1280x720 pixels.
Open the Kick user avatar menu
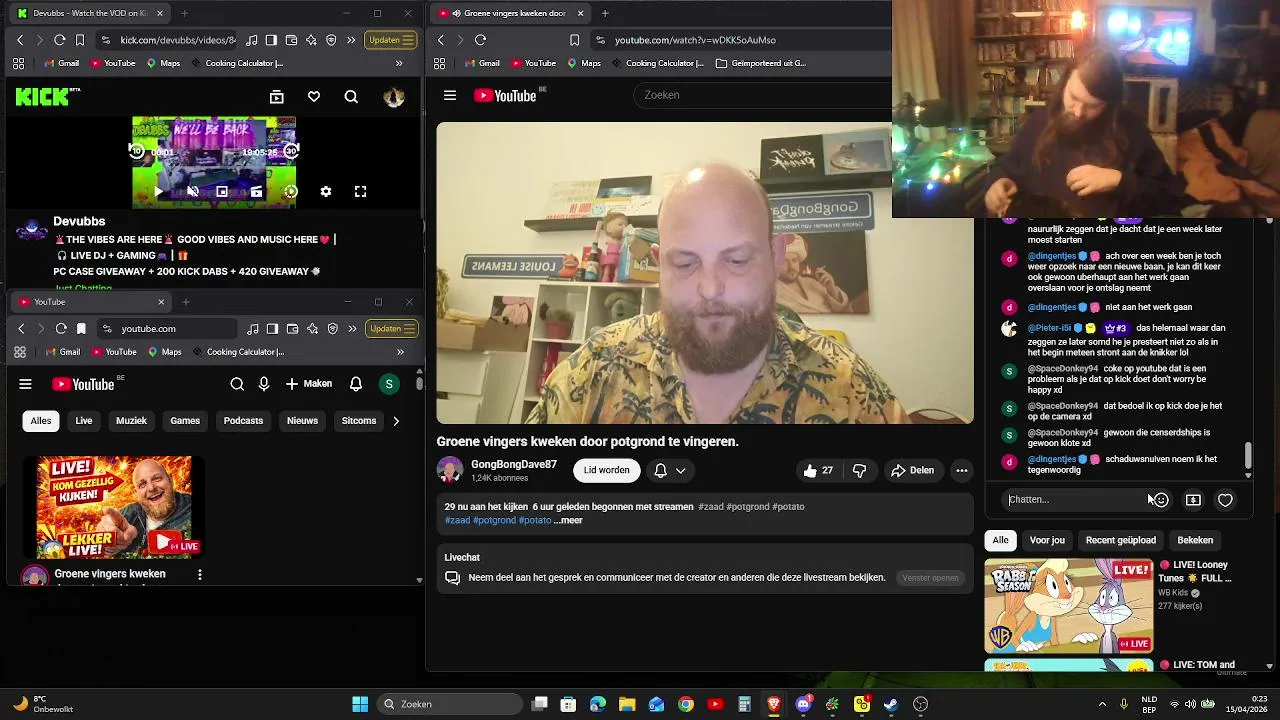(x=393, y=97)
